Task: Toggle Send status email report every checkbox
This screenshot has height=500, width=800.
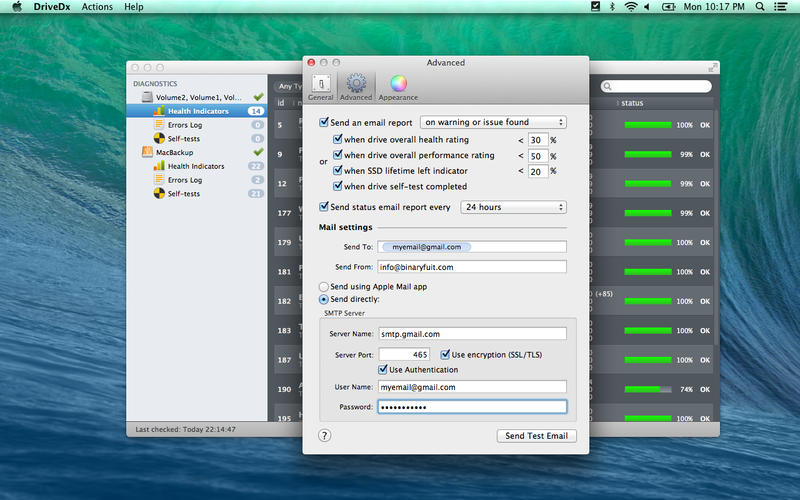Action: [323, 207]
